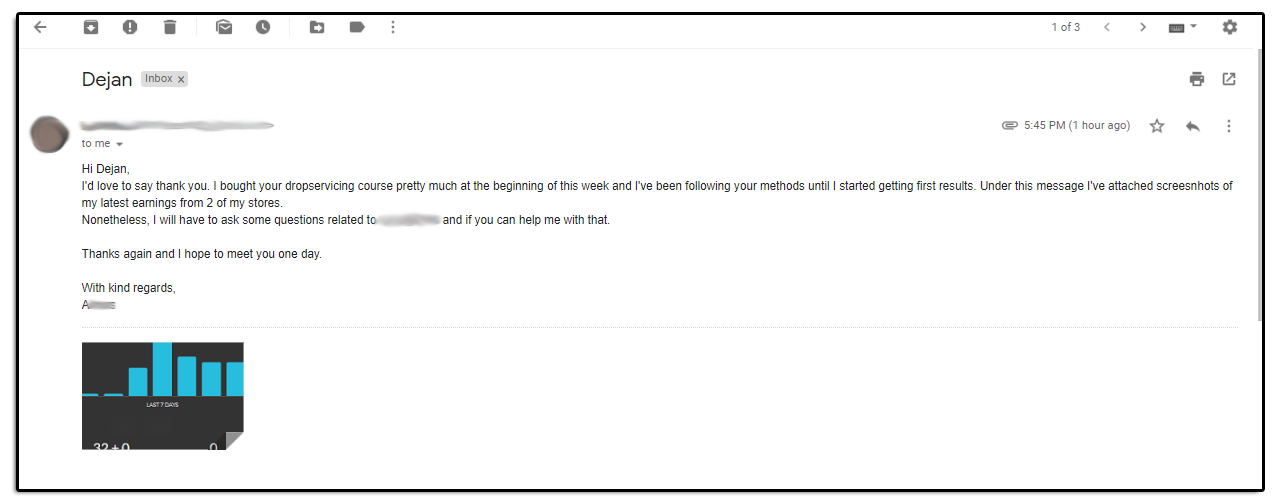Viewport: 1274px width, 504px height.
Task: Print the entire conversation
Action: 1197,79
